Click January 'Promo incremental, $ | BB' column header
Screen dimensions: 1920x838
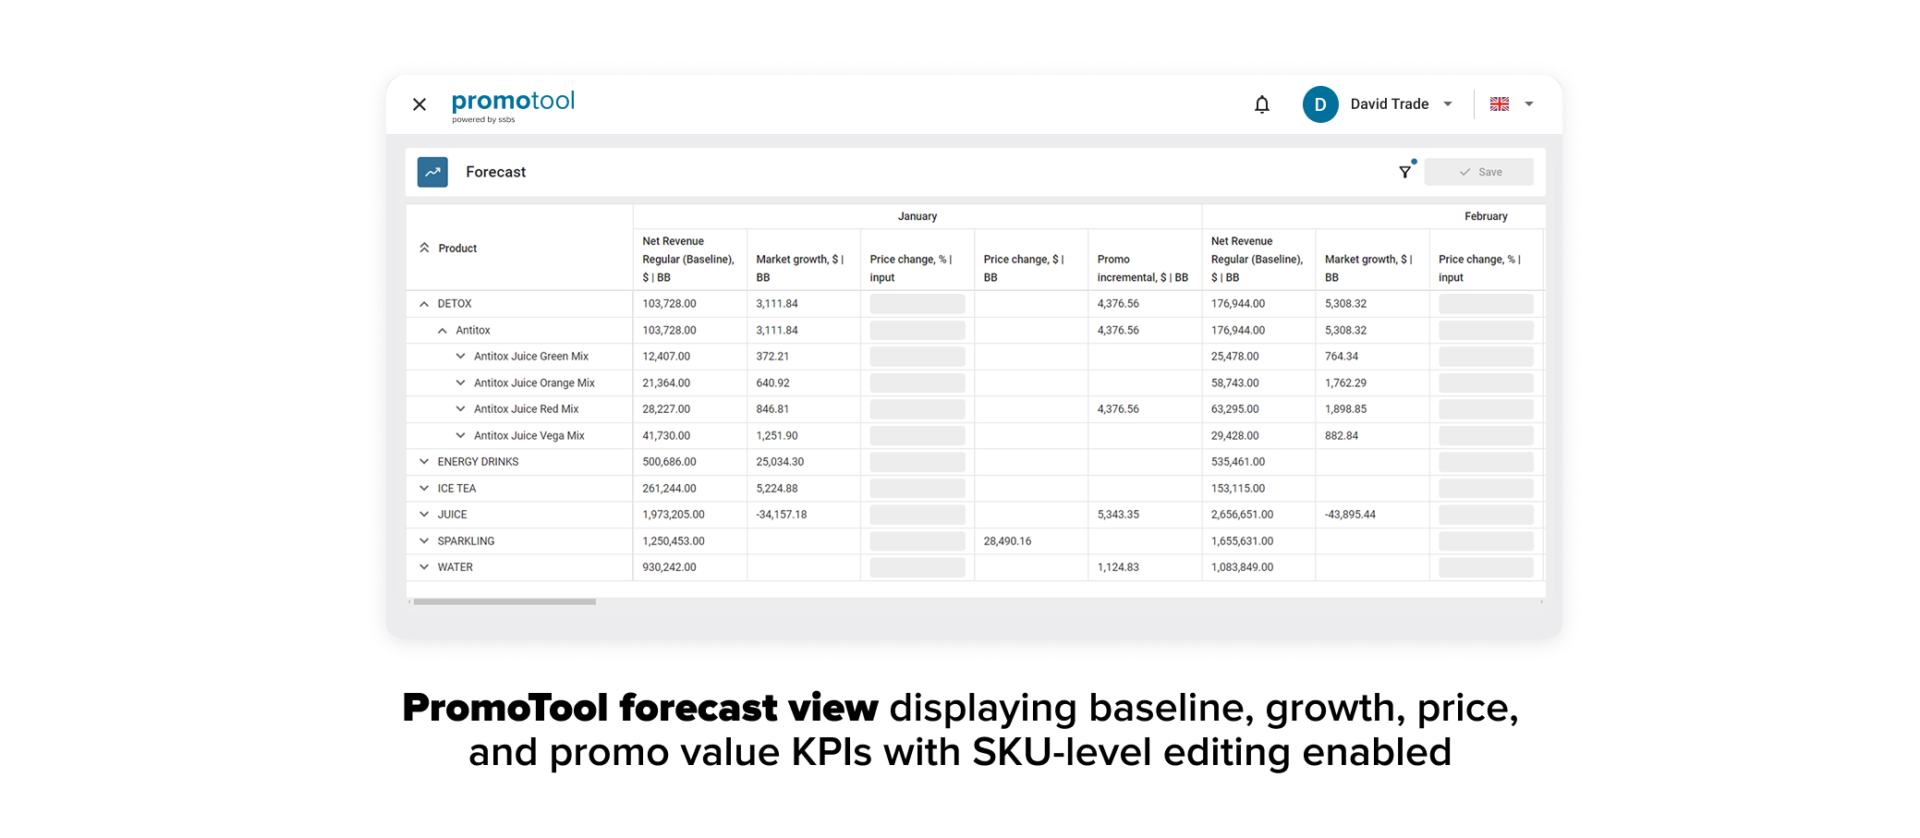coord(1143,268)
